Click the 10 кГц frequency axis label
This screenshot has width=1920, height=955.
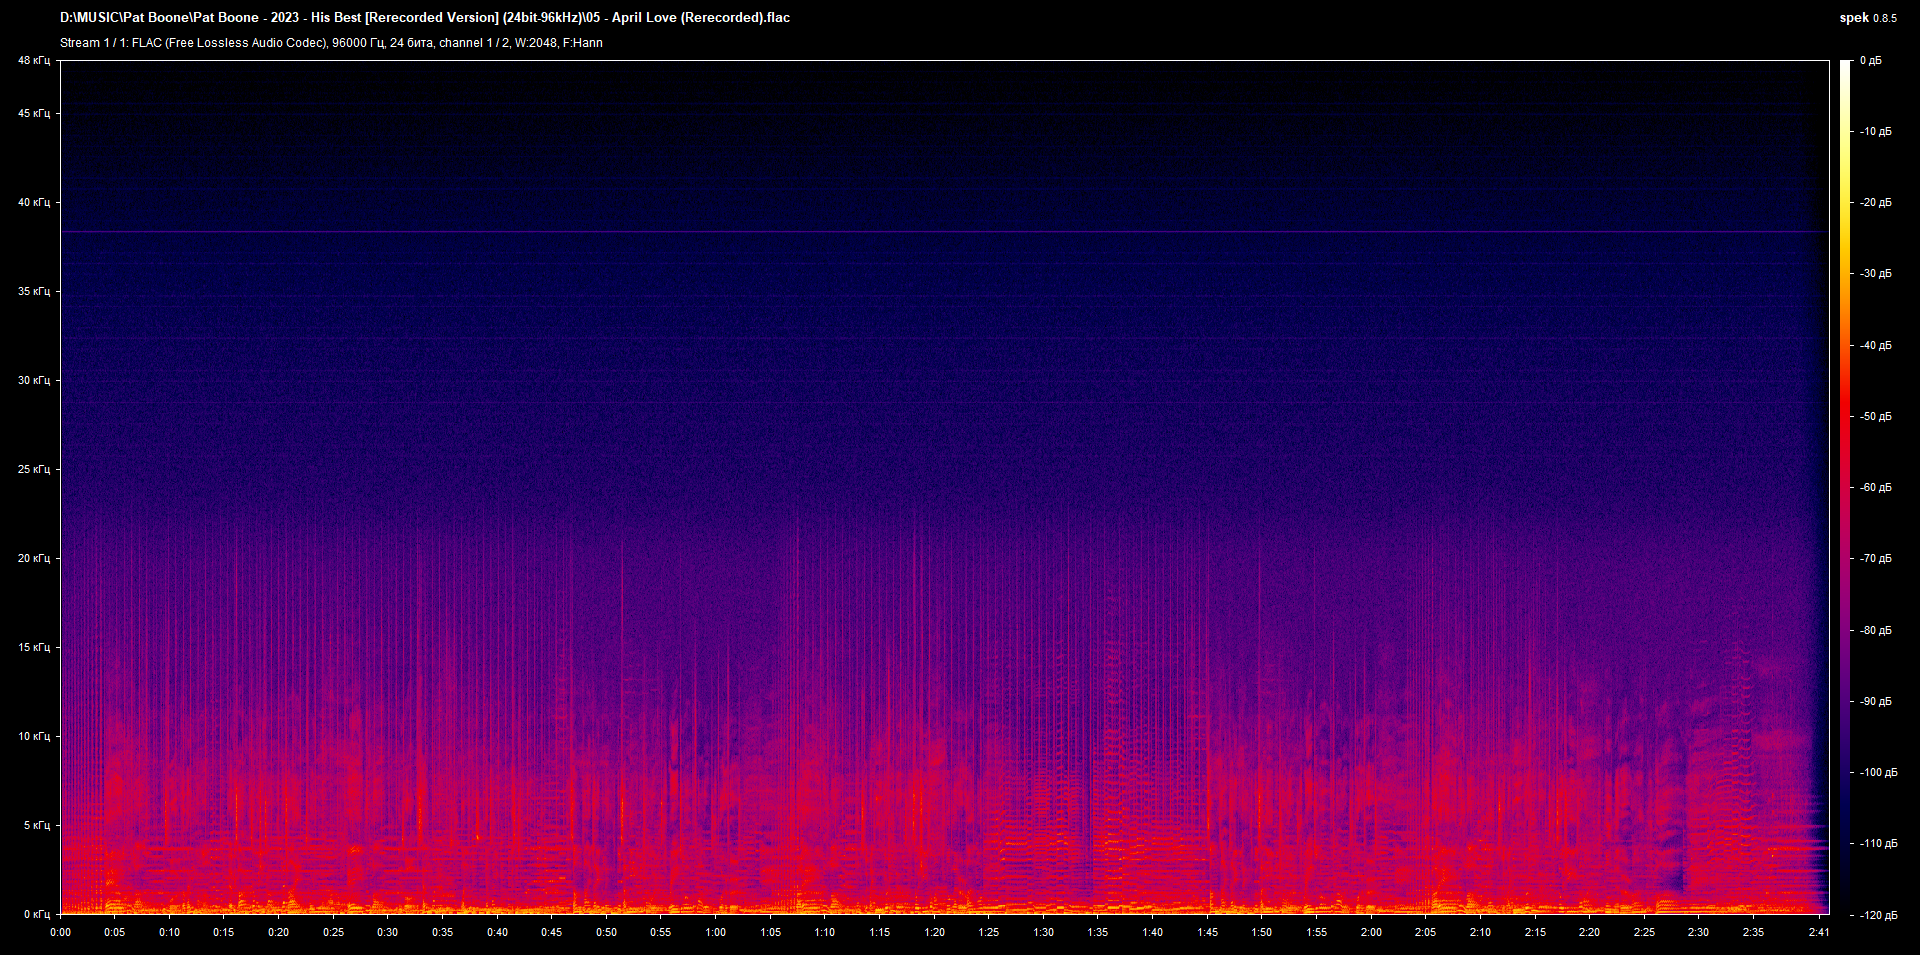coord(33,737)
